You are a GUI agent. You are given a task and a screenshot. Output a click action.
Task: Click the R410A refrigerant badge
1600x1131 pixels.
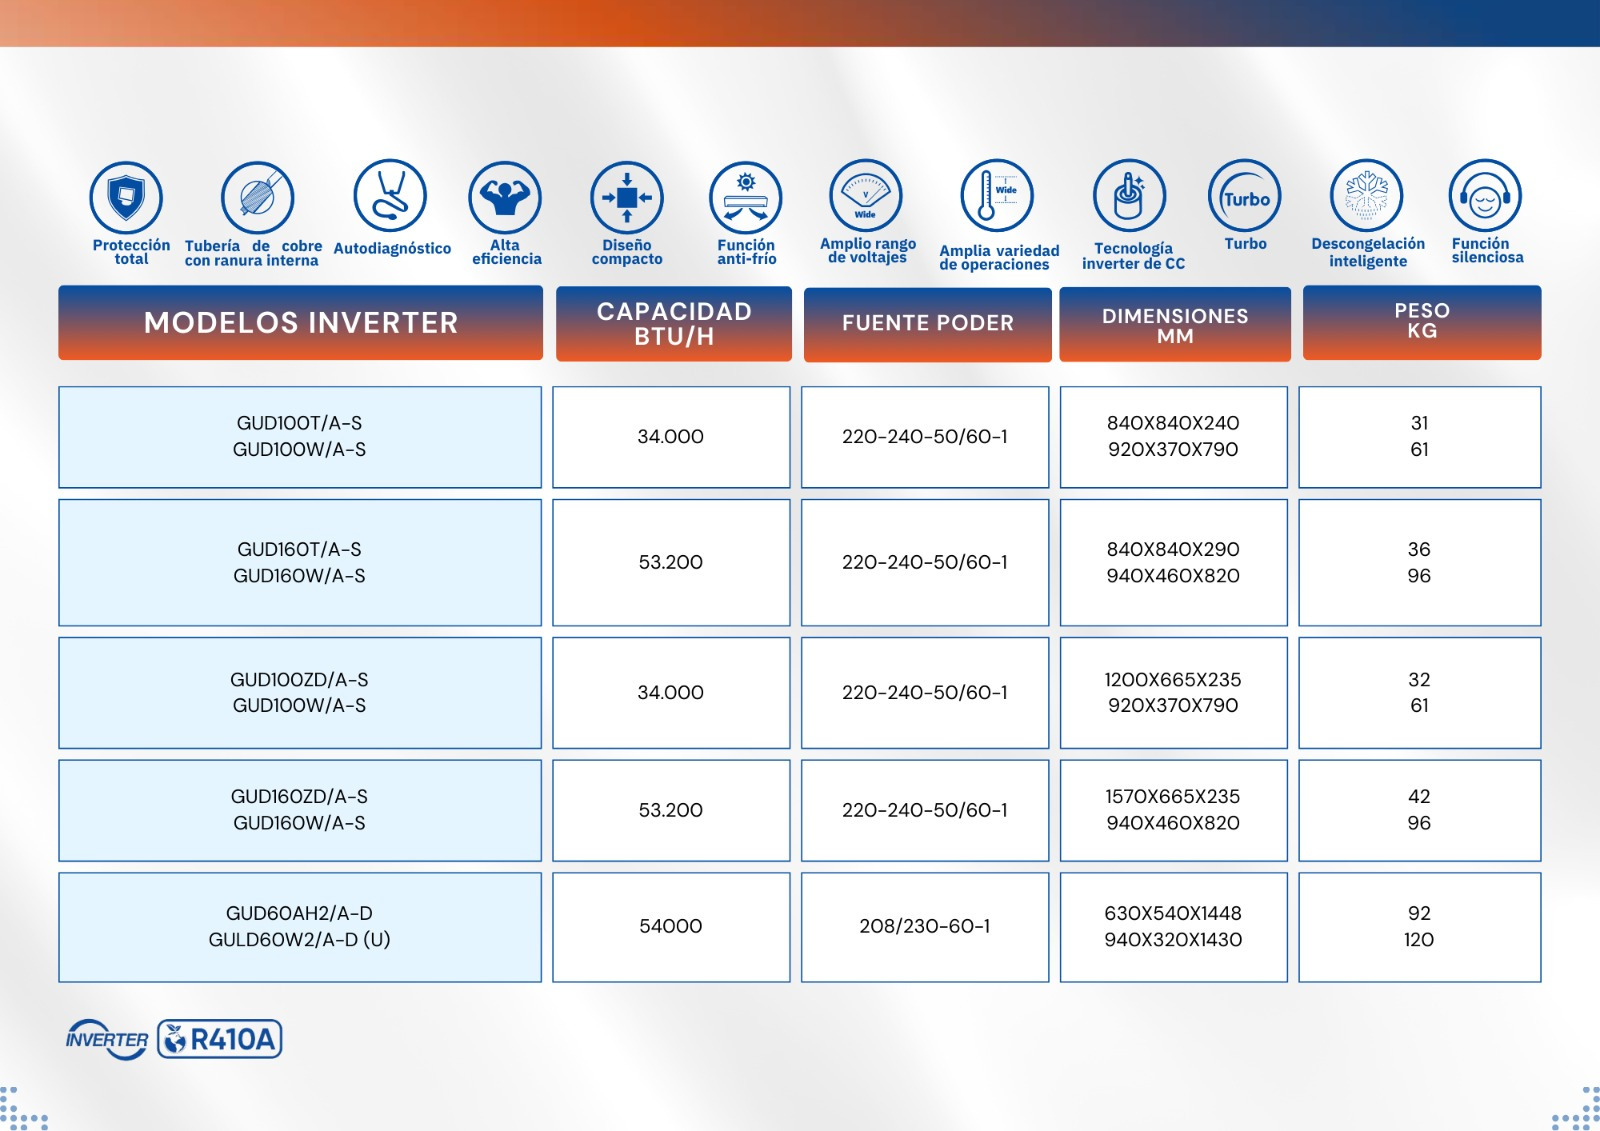click(x=220, y=1039)
